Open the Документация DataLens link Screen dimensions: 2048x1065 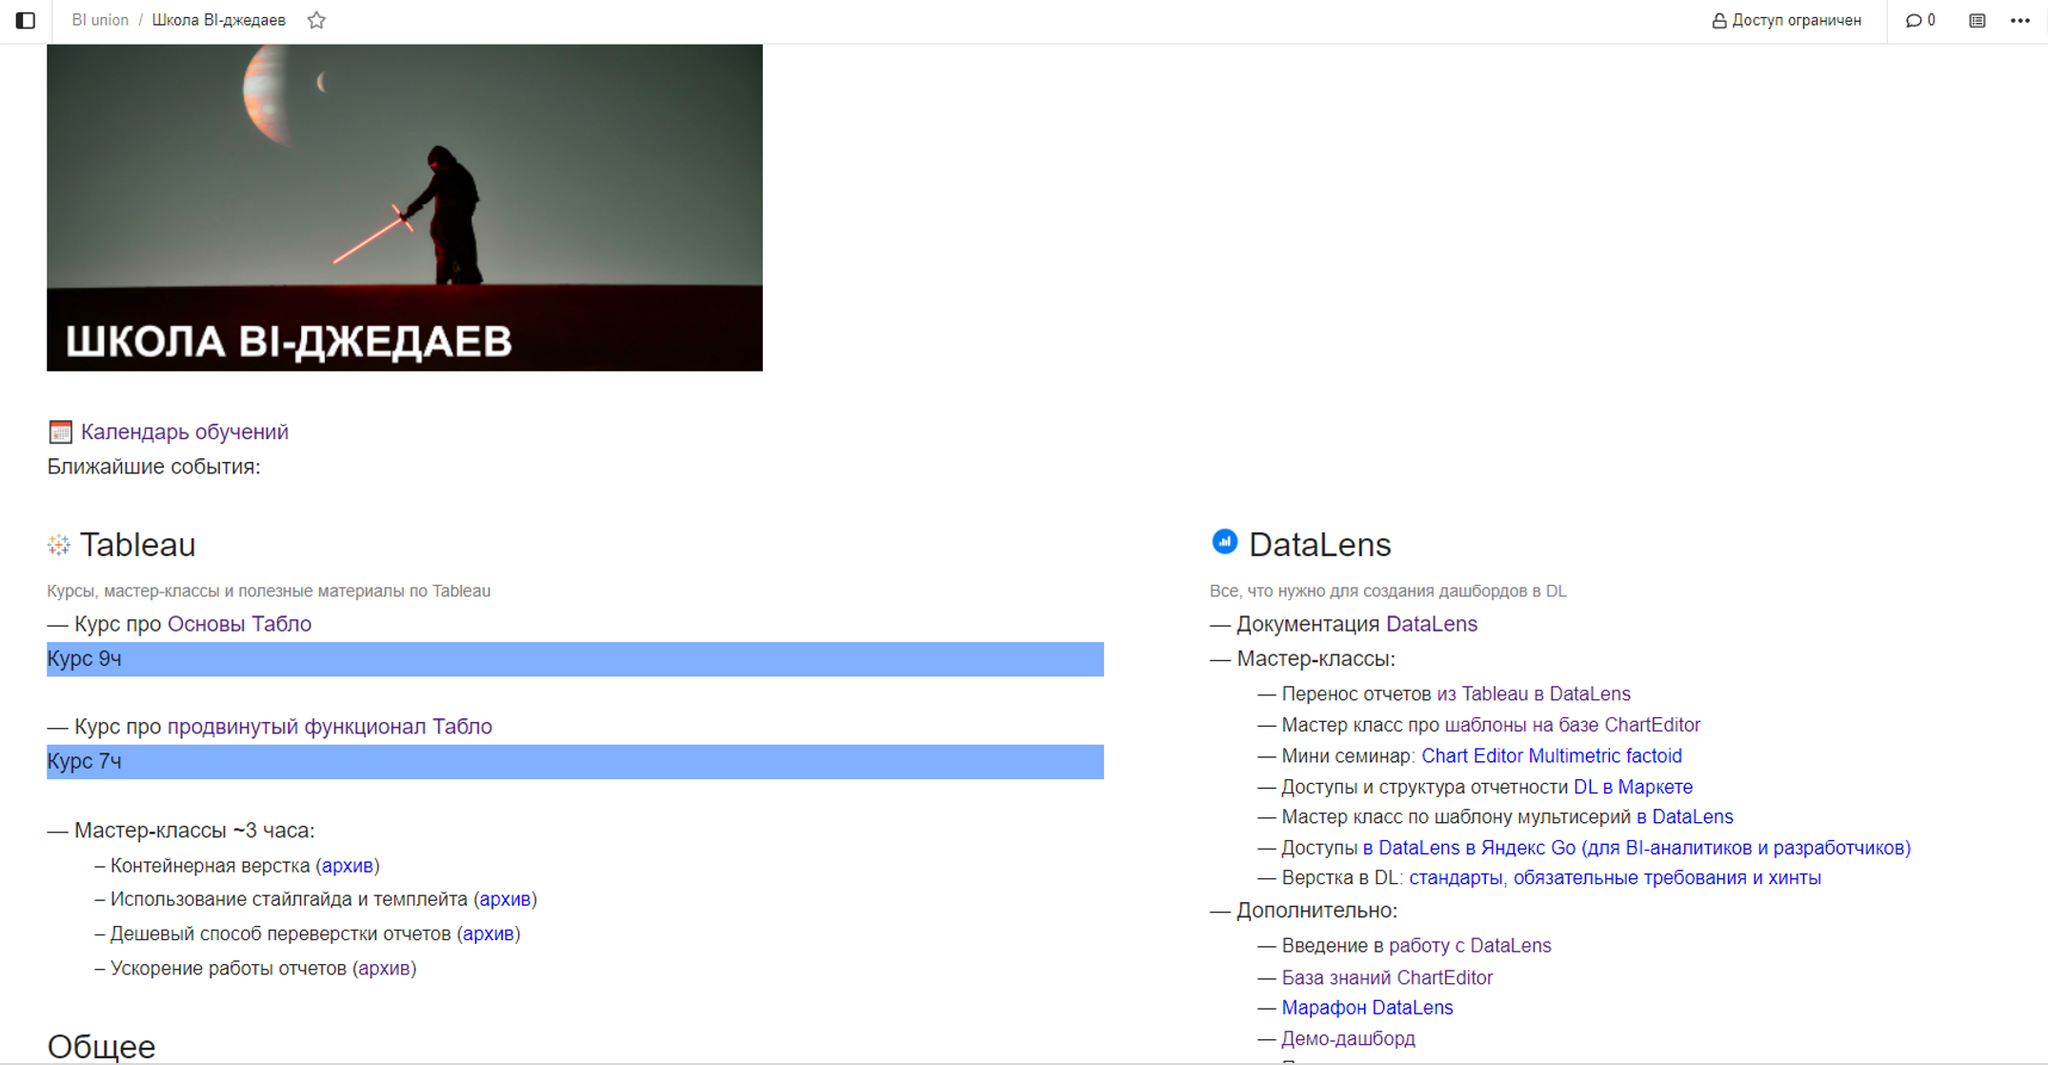pos(1431,624)
